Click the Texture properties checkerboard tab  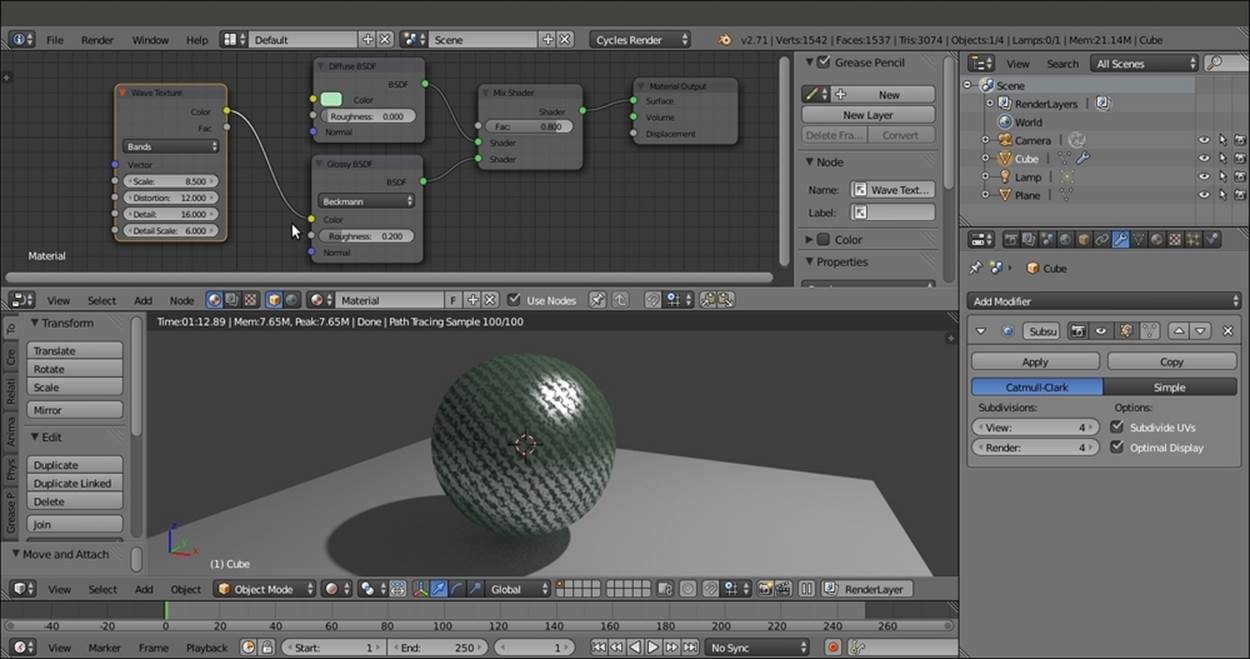click(x=1175, y=240)
